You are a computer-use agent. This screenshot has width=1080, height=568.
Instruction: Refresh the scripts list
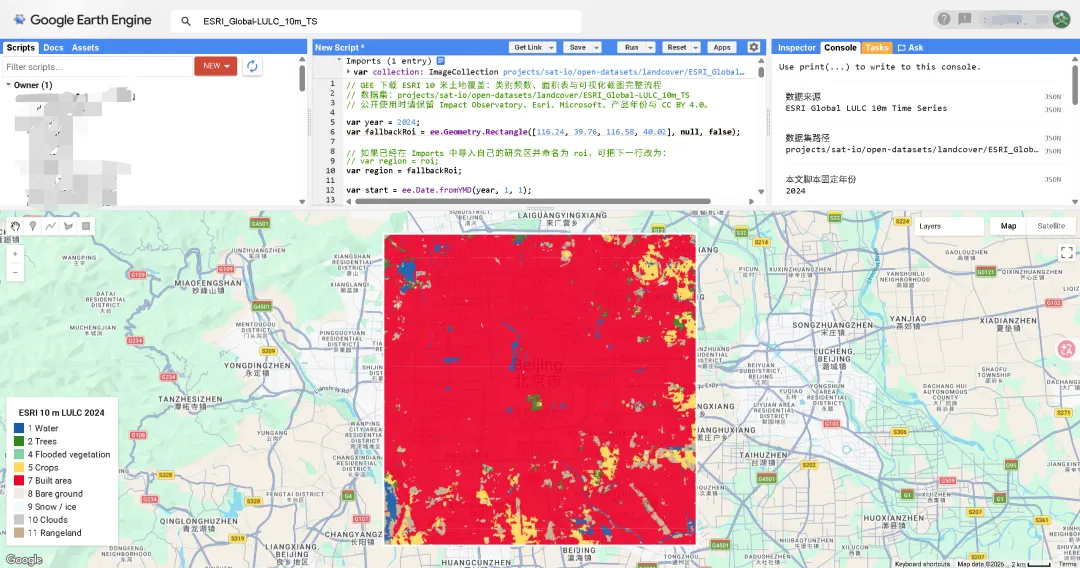pyautogui.click(x=252, y=66)
